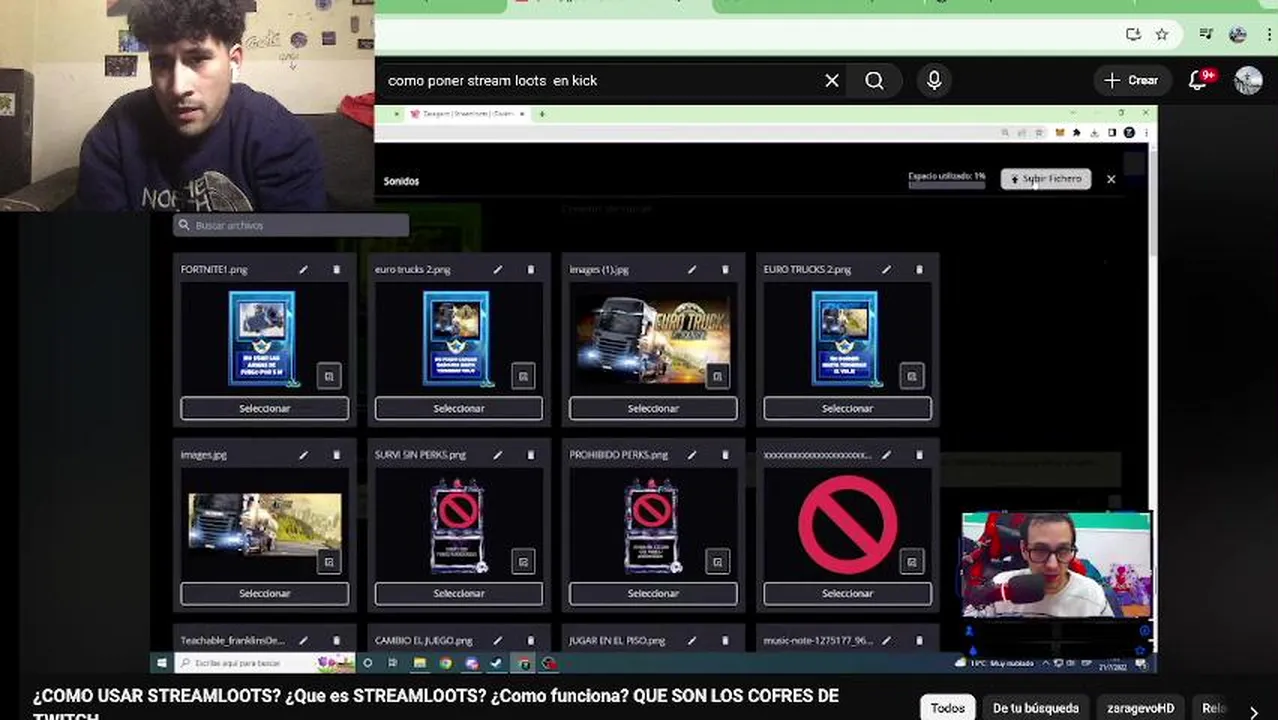Rename images.jpg with the pencil icon
The image size is (1278, 720).
[x=303, y=454]
